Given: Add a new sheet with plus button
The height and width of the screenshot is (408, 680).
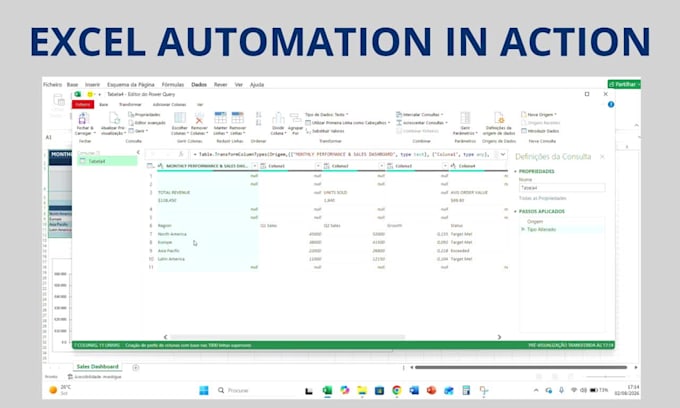Looking at the screenshot, I should [x=136, y=368].
